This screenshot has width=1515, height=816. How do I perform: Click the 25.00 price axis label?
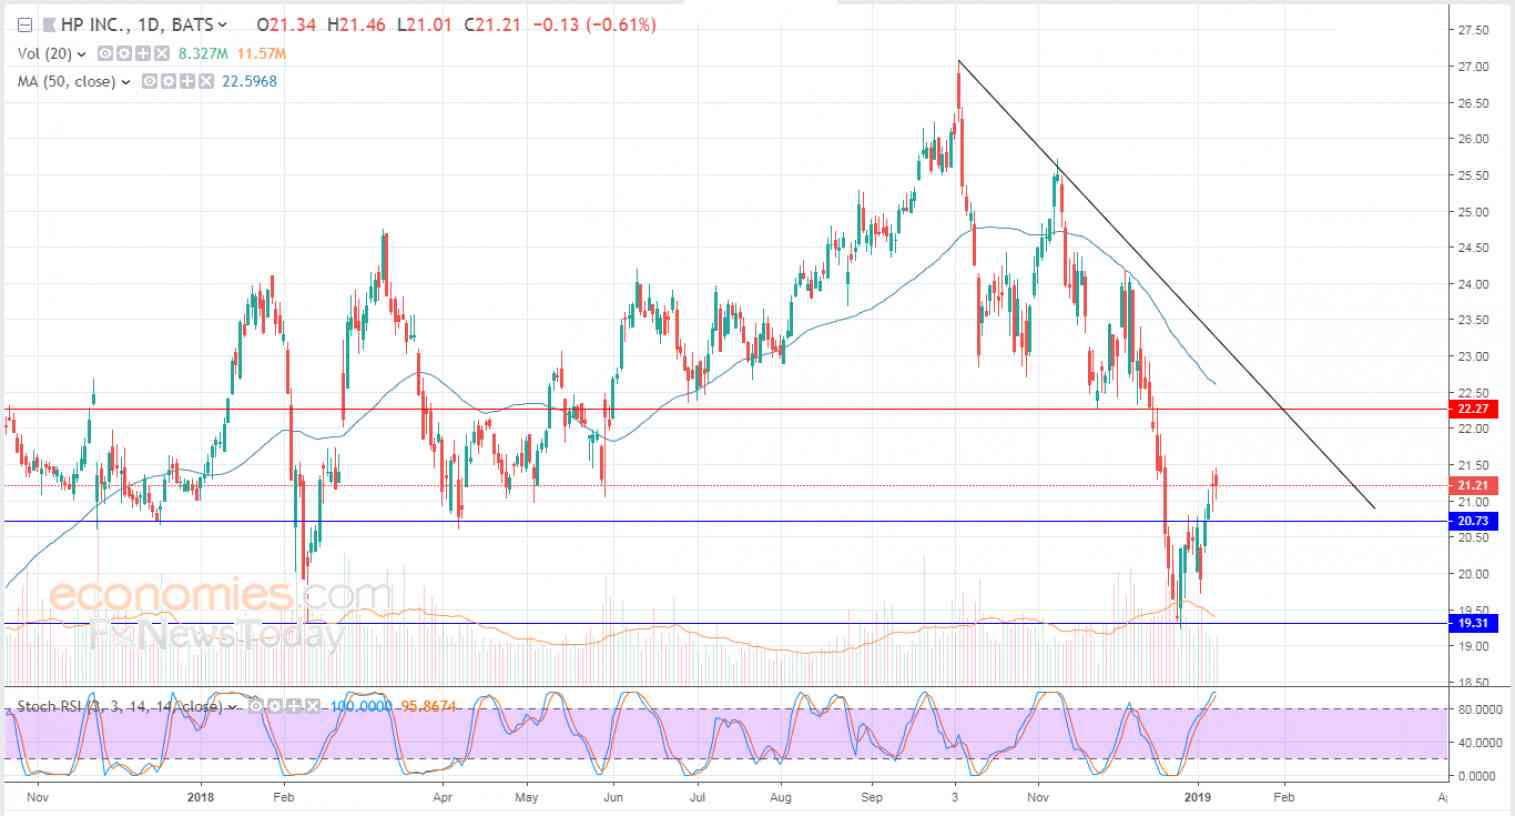[x=1473, y=212]
